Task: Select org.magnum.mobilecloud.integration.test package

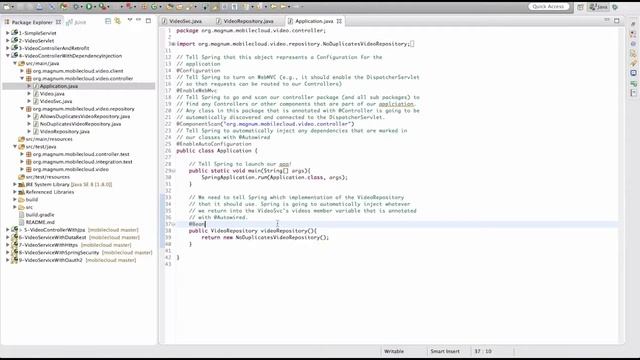Action: tap(82, 162)
